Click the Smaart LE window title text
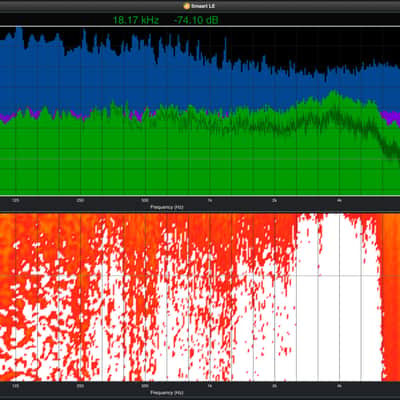This screenshot has height=400, width=400. 203,6
